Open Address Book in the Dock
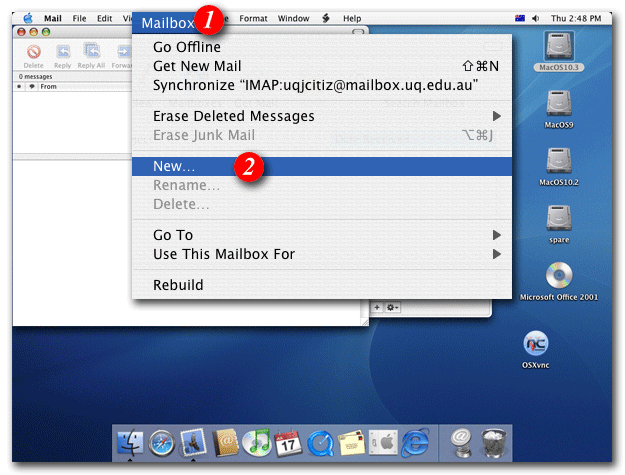 [225, 441]
